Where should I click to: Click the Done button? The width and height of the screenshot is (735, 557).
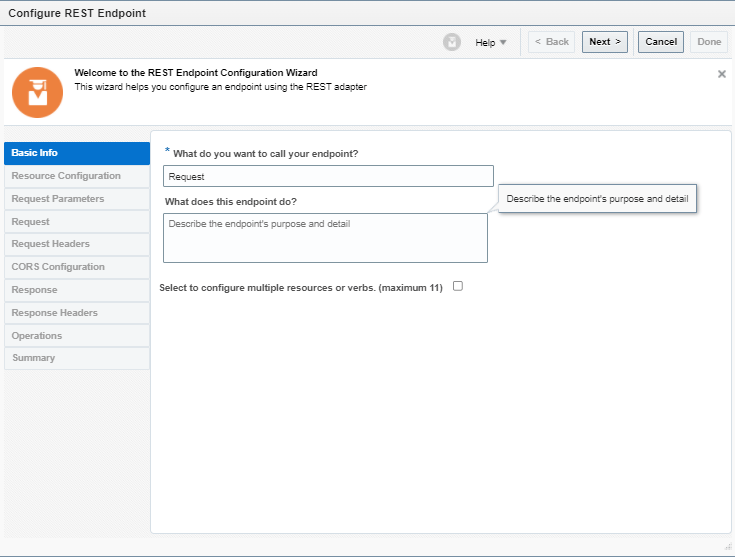709,42
